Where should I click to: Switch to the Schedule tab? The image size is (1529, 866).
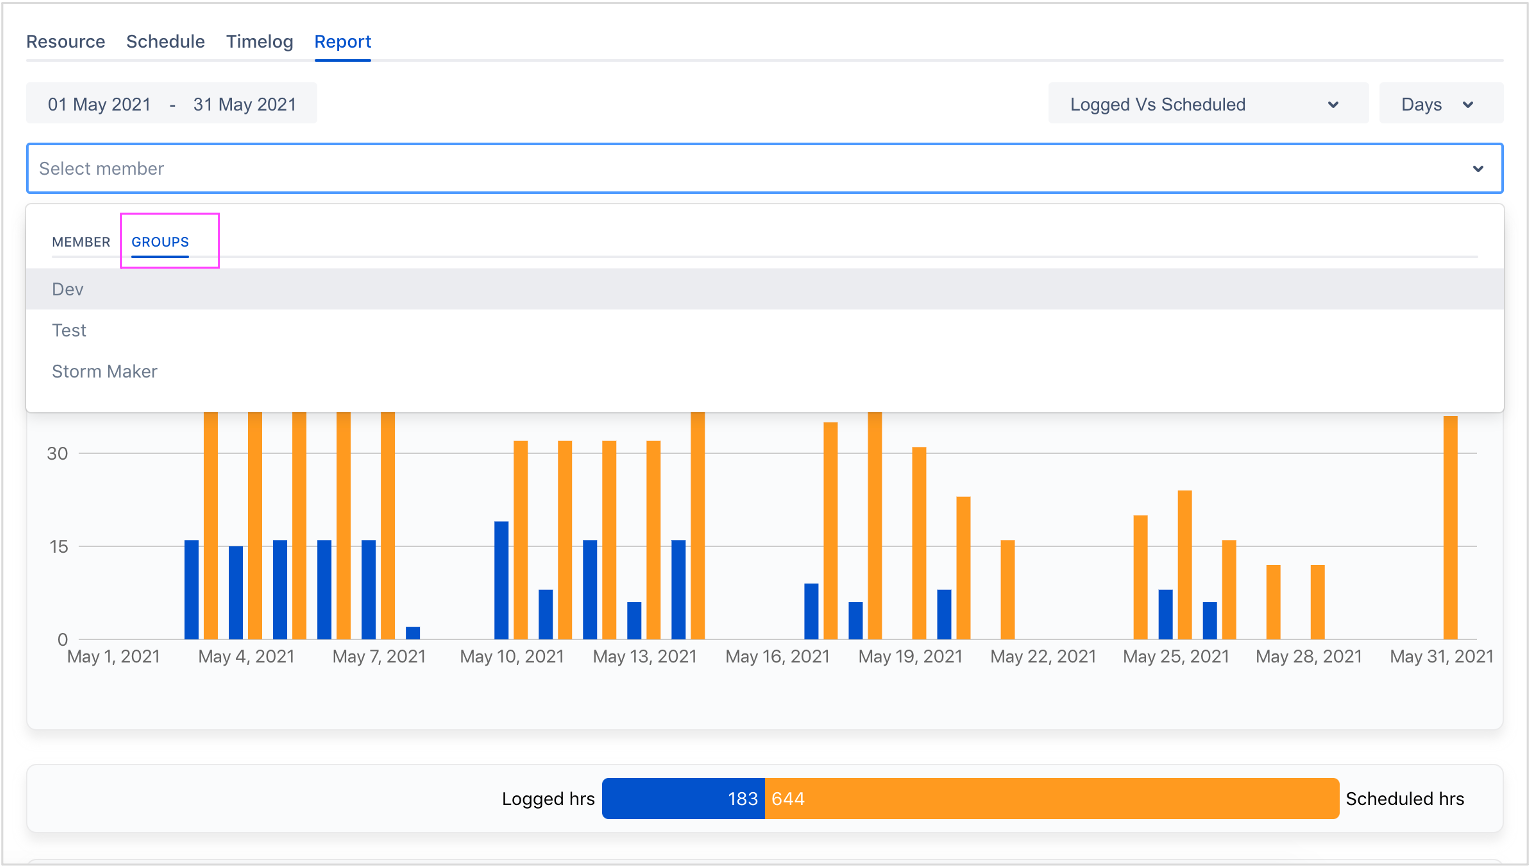(x=165, y=42)
